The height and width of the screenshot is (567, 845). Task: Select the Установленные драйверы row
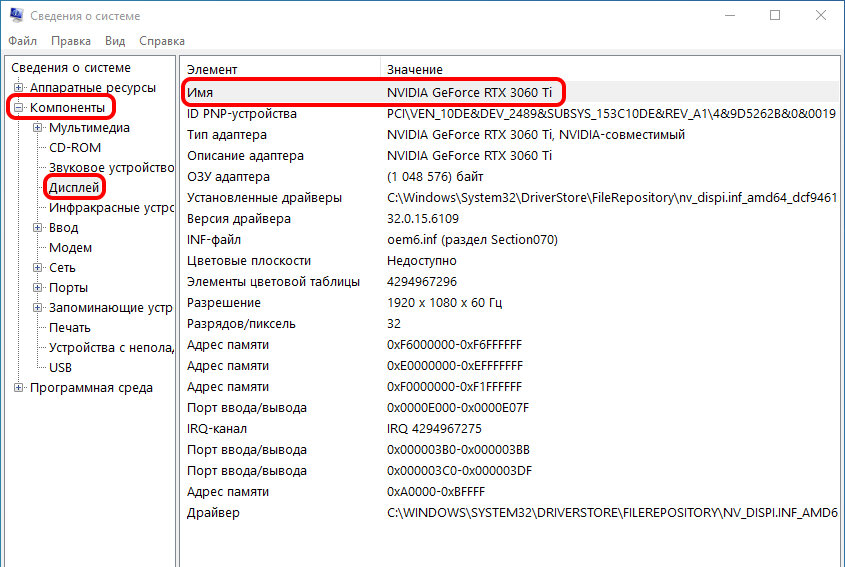[510, 198]
